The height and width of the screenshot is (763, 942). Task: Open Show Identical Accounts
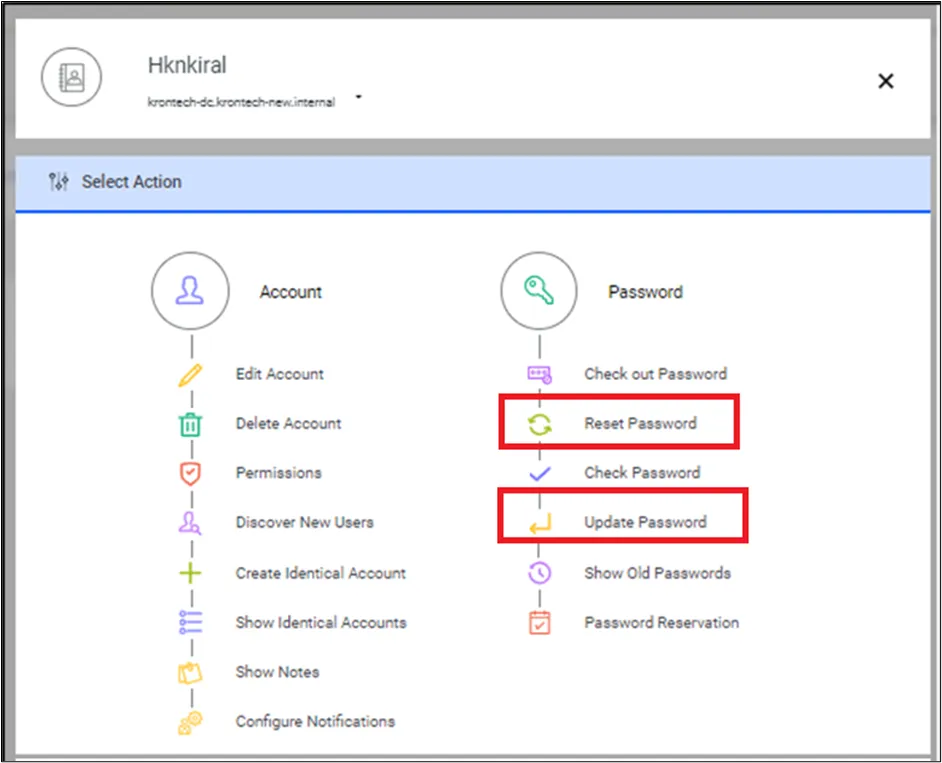tap(321, 622)
